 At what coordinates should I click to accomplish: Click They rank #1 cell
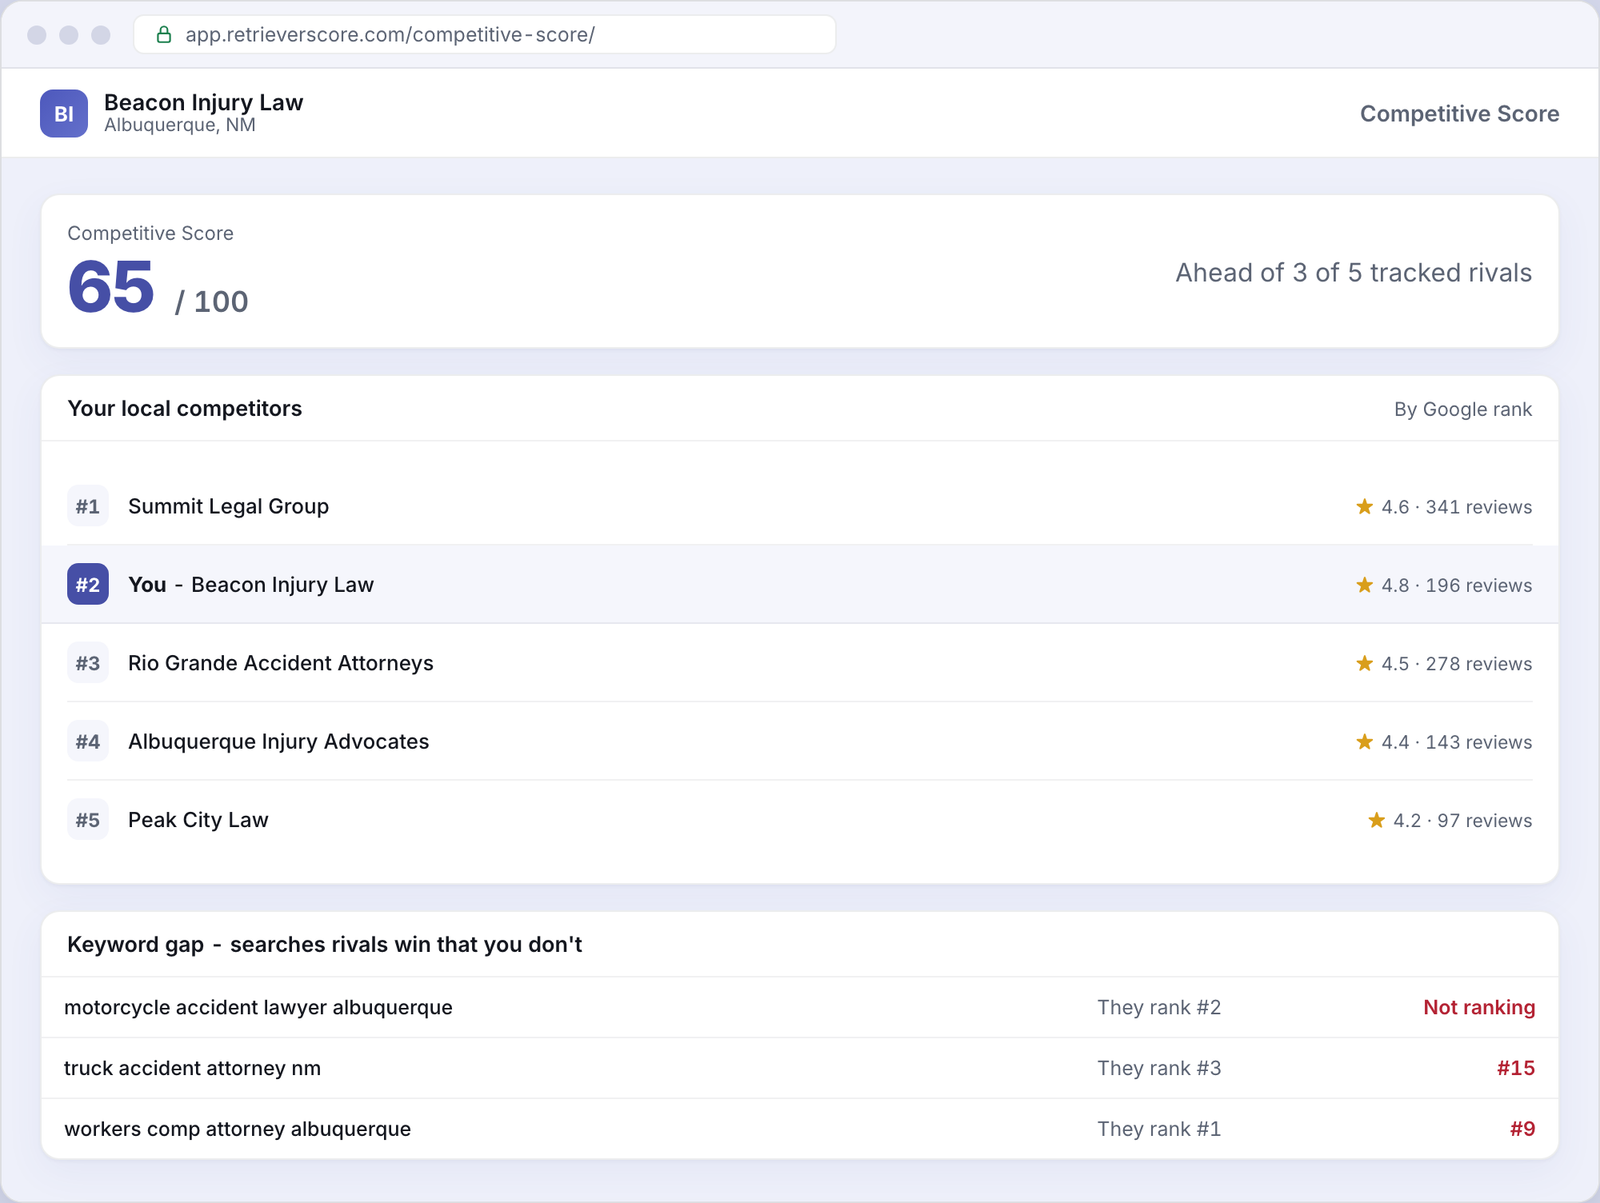[1159, 1129]
